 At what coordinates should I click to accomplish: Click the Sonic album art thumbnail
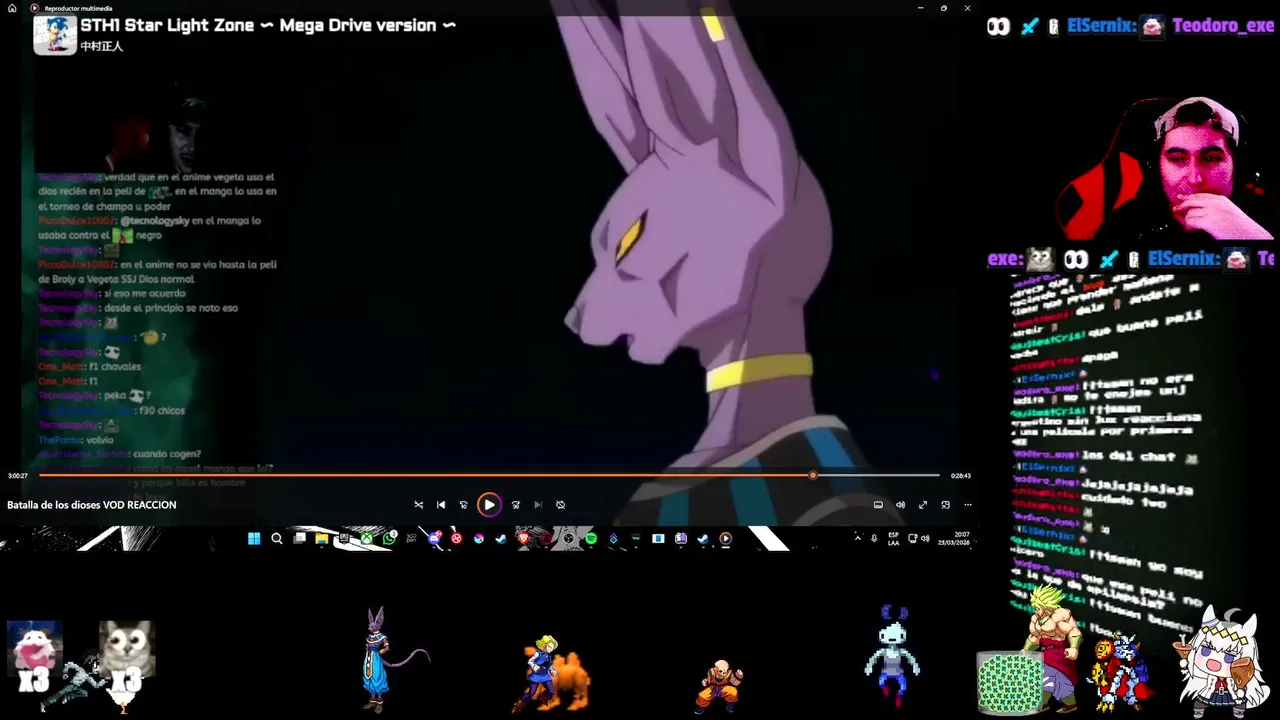(x=55, y=33)
